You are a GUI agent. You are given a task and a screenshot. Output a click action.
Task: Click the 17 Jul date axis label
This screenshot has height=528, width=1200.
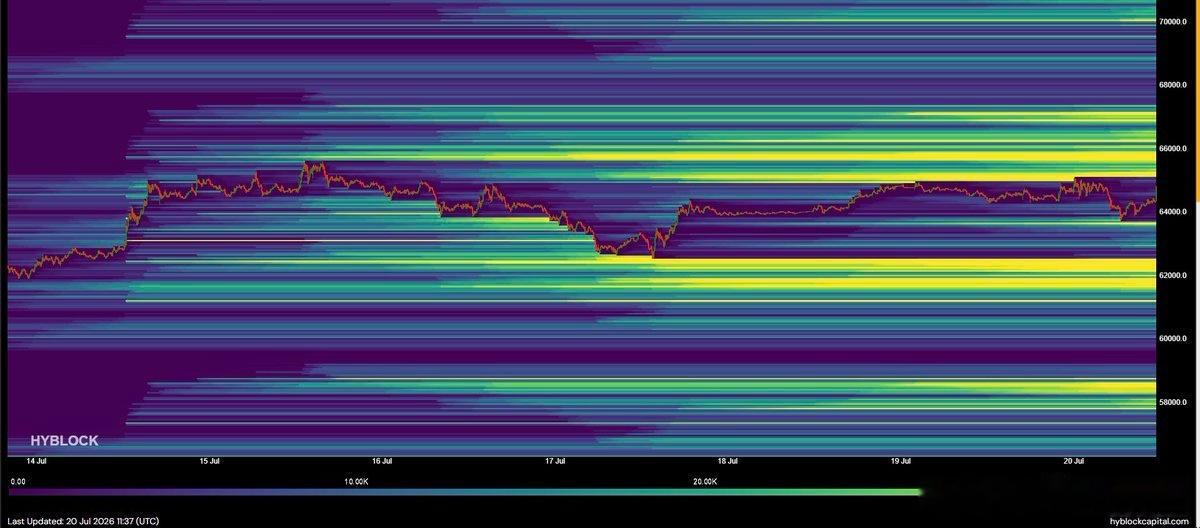555,461
